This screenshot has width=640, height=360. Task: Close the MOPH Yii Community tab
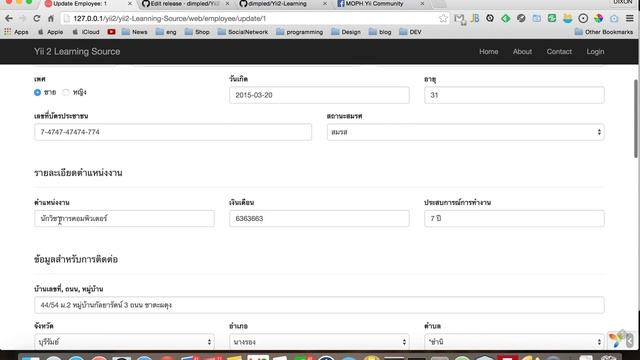422,4
